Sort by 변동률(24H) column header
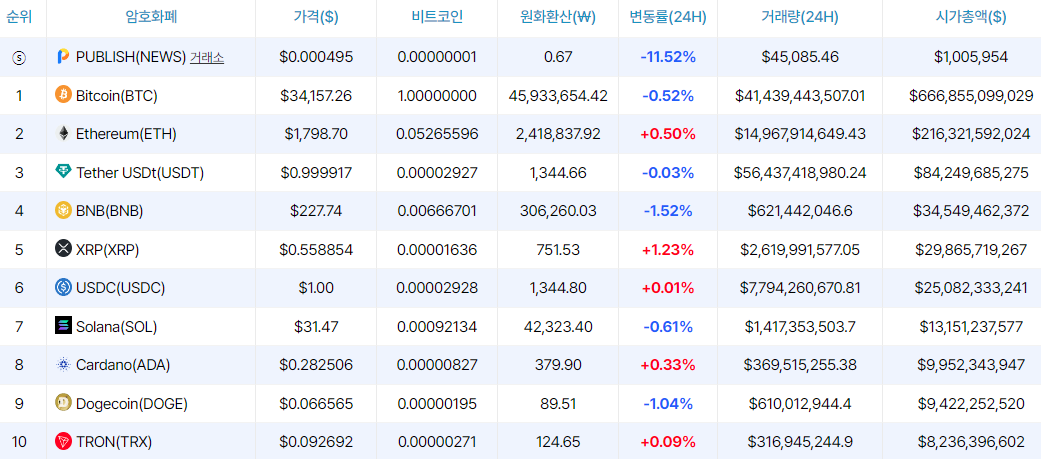 [668, 17]
